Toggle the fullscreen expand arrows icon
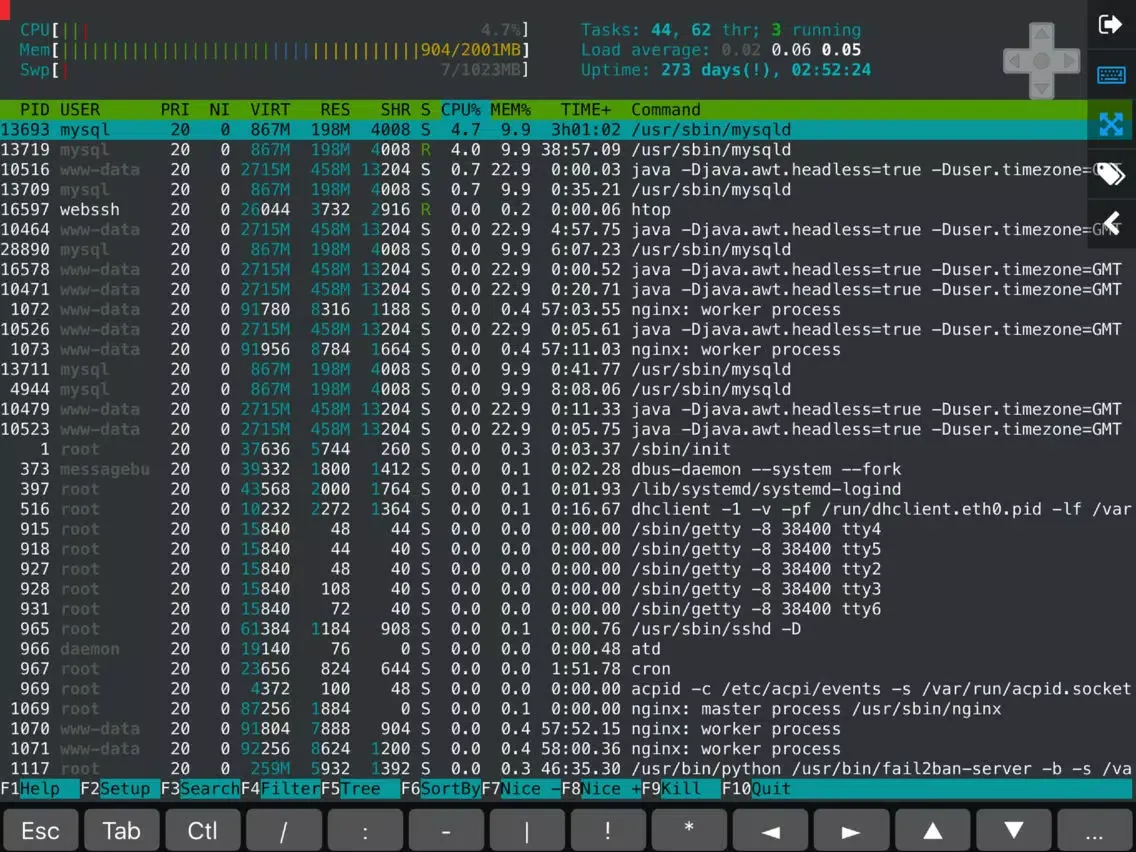 click(x=1110, y=124)
